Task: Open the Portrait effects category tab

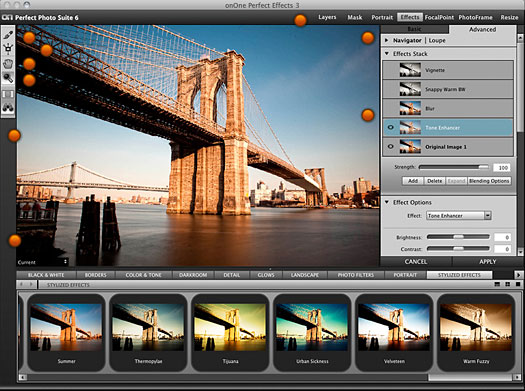Action: click(405, 275)
